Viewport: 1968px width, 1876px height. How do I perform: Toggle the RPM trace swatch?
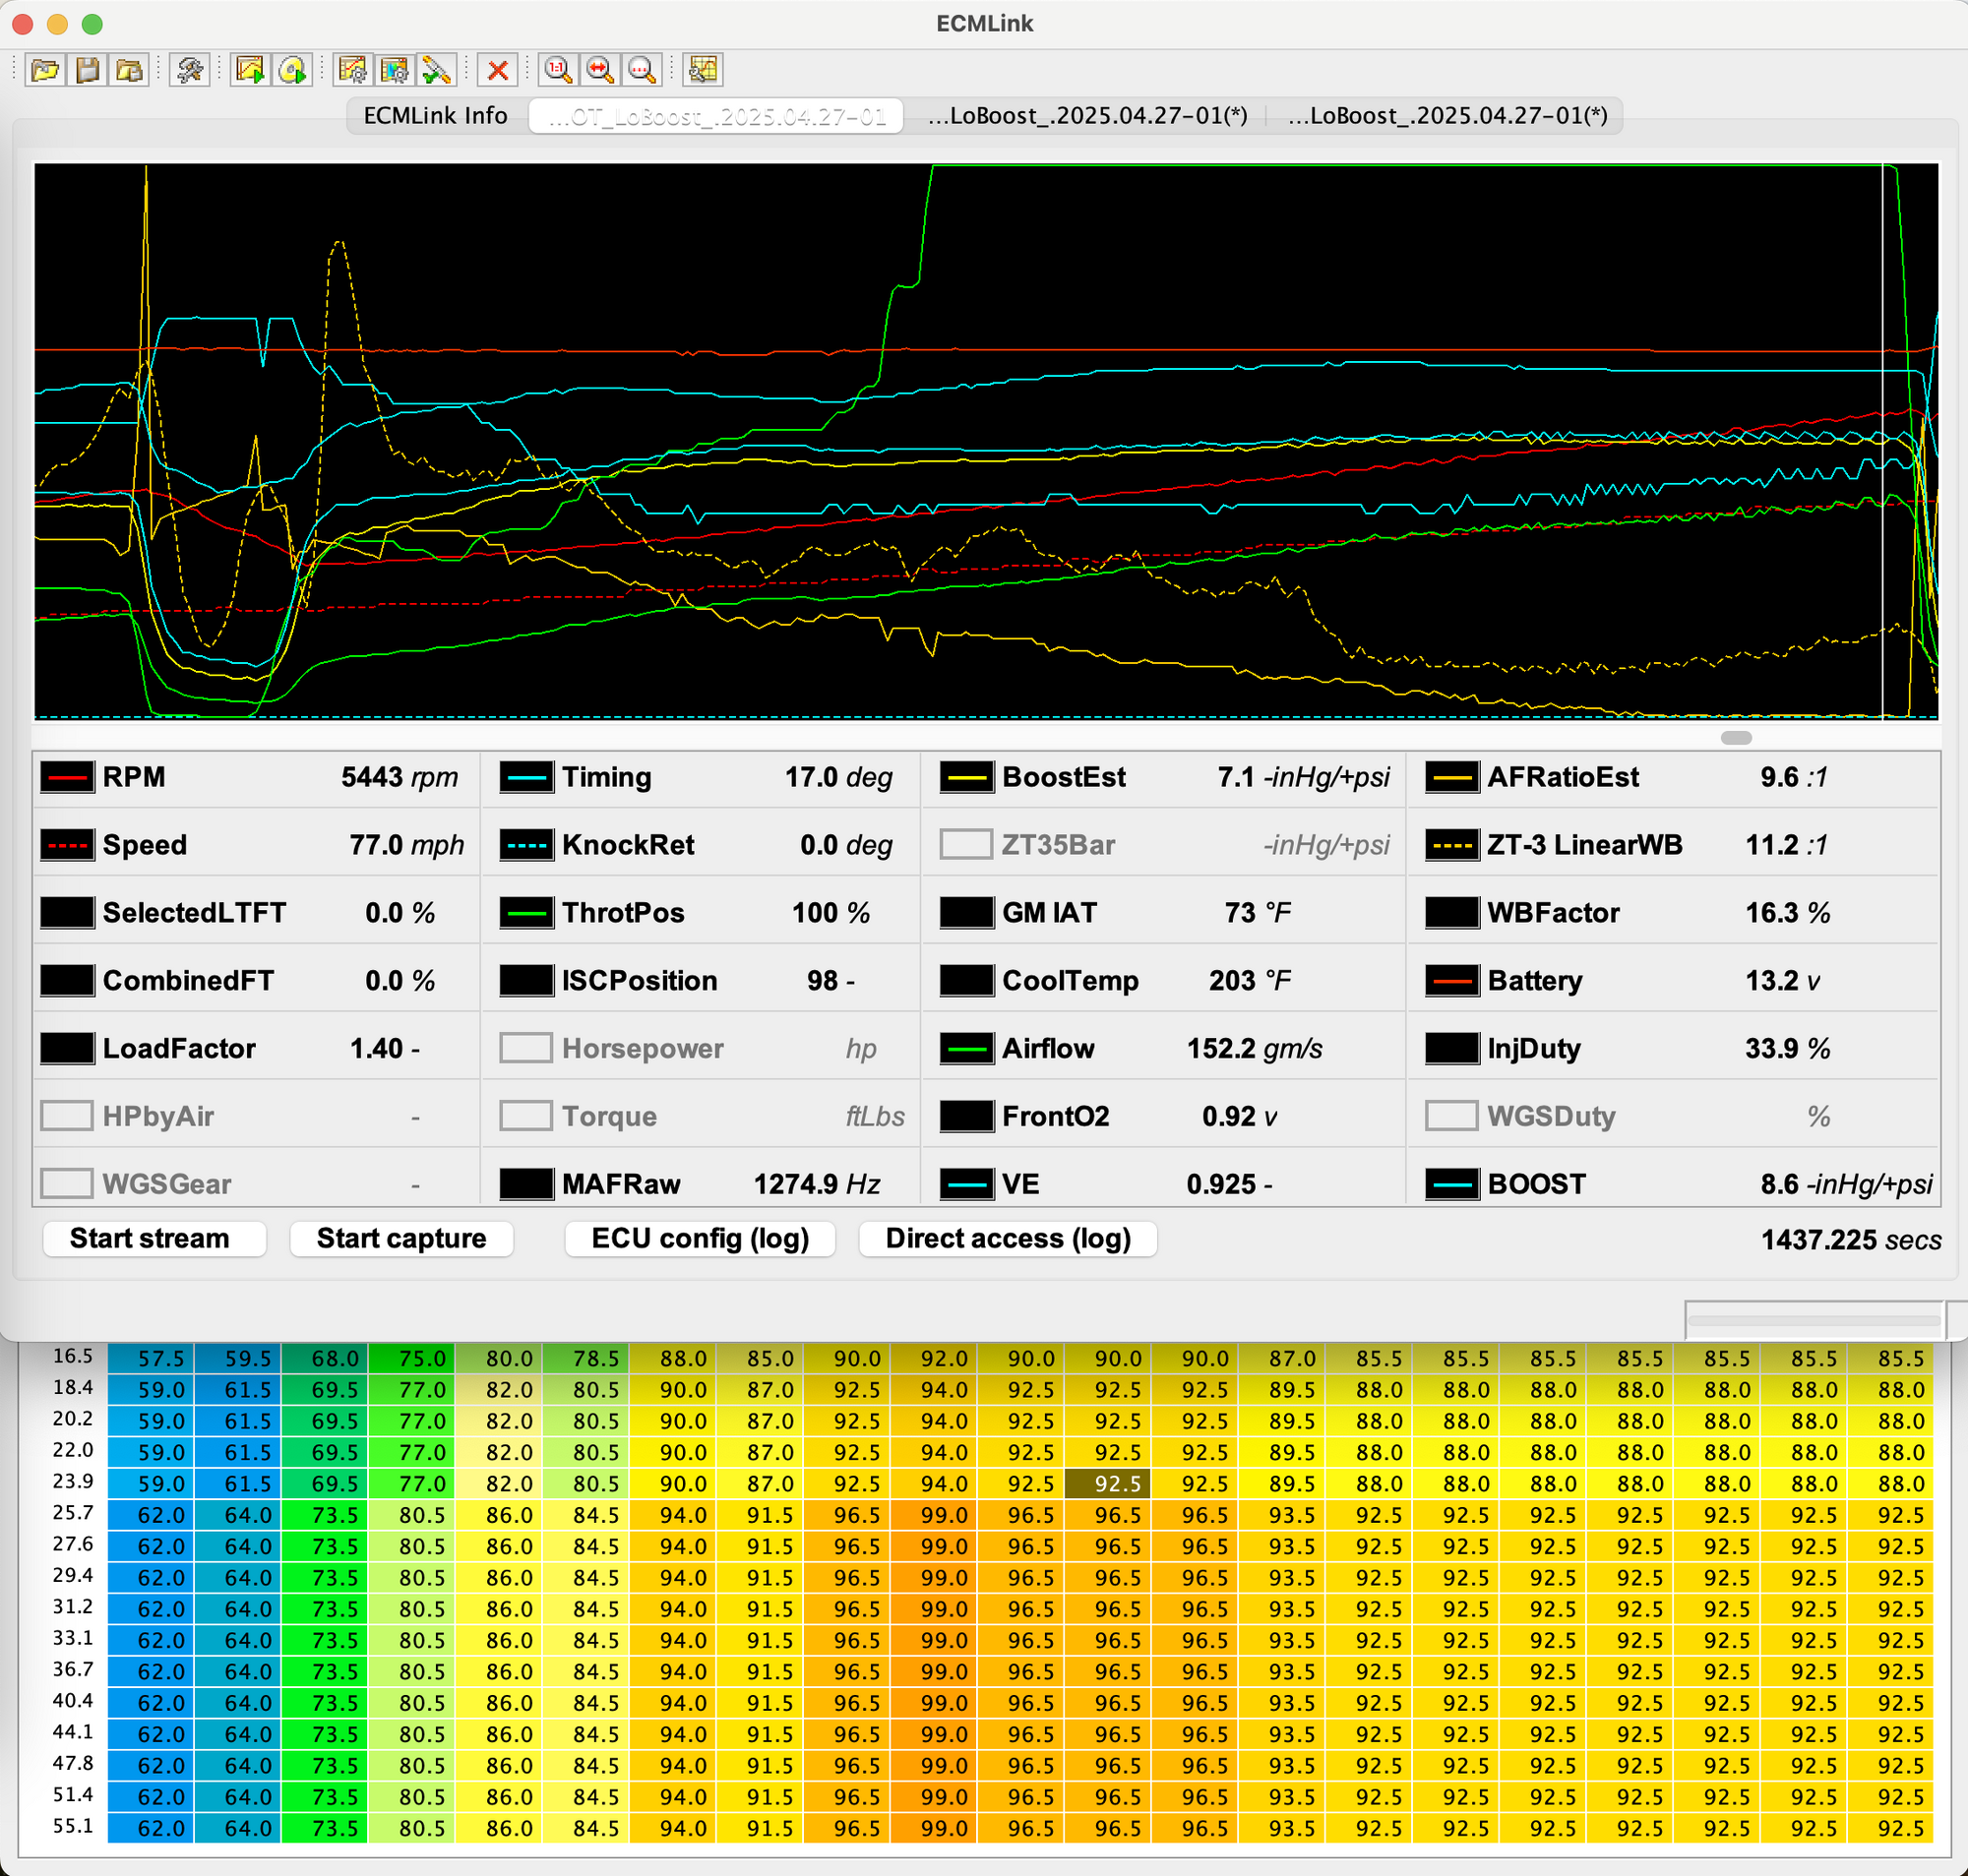67,777
